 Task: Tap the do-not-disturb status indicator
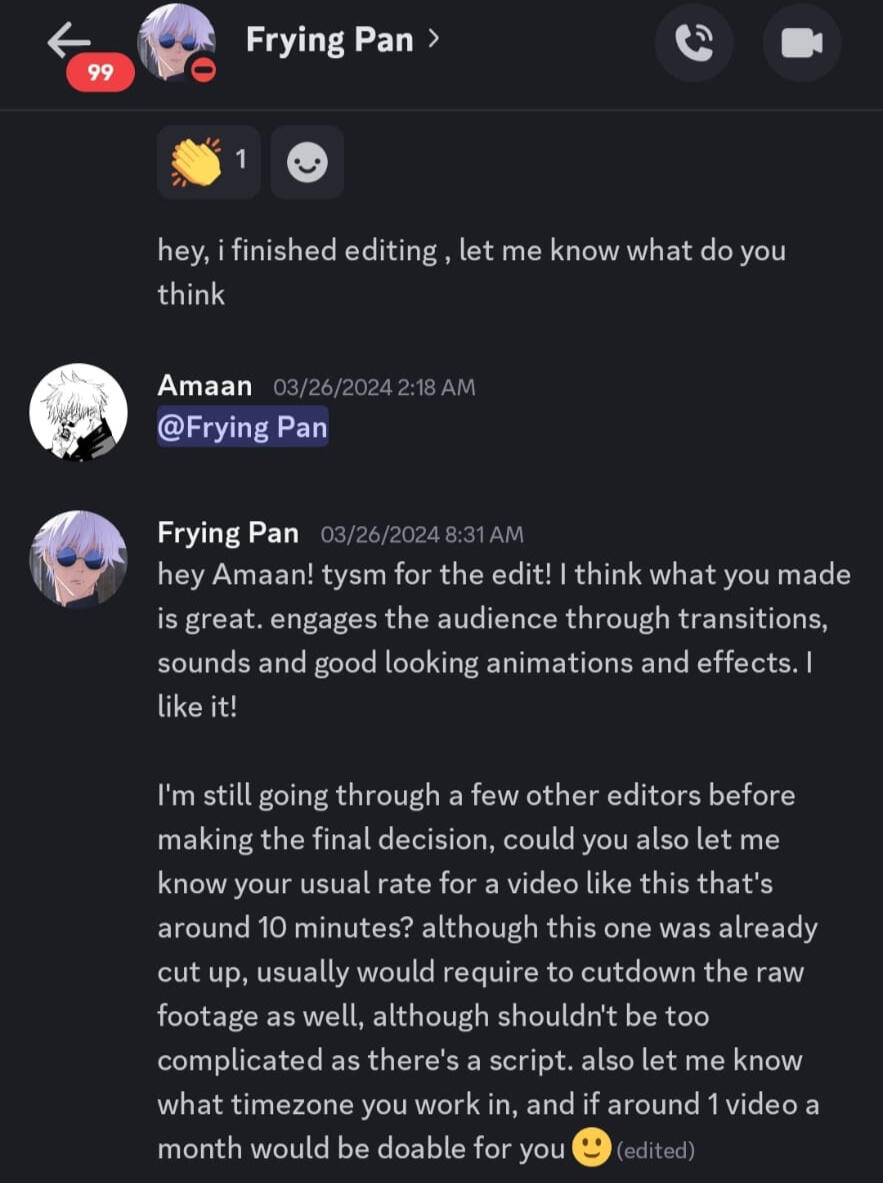point(202,72)
